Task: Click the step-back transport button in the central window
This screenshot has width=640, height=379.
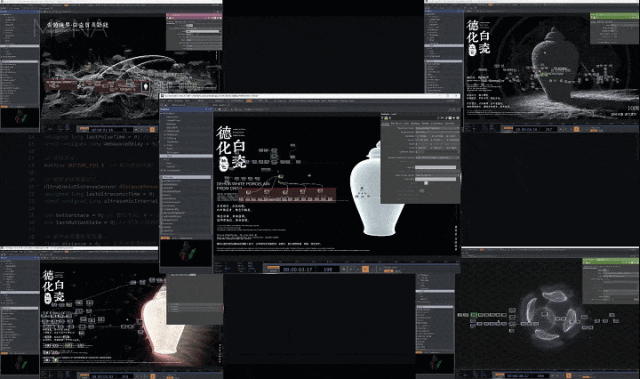Action: [351, 269]
